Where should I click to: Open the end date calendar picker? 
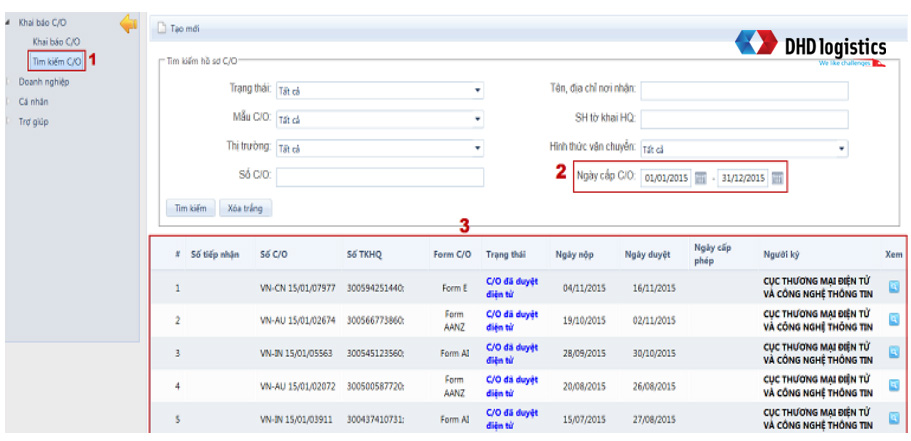click(777, 178)
